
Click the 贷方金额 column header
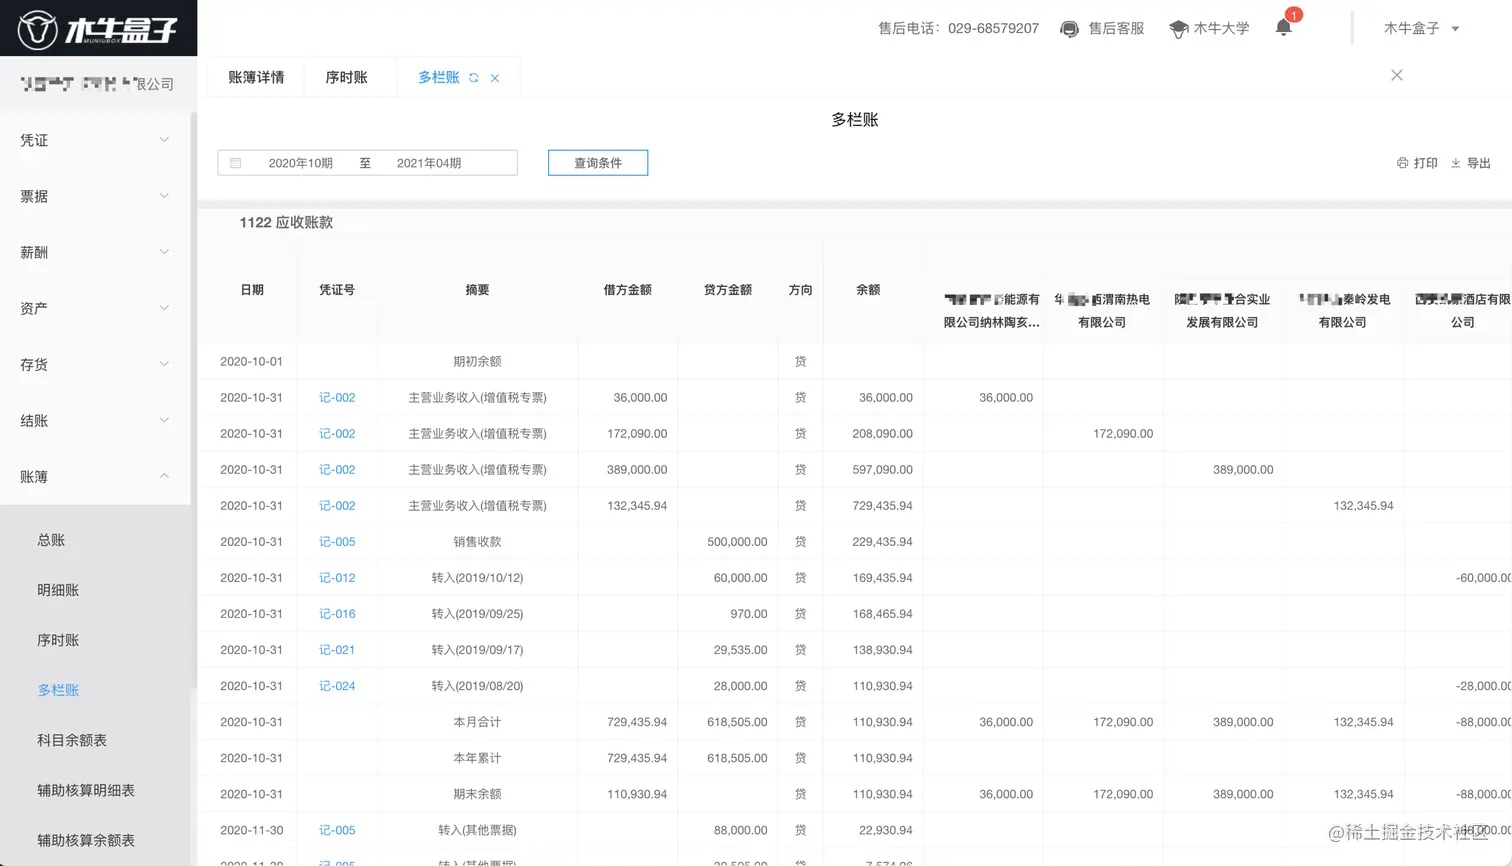click(727, 290)
